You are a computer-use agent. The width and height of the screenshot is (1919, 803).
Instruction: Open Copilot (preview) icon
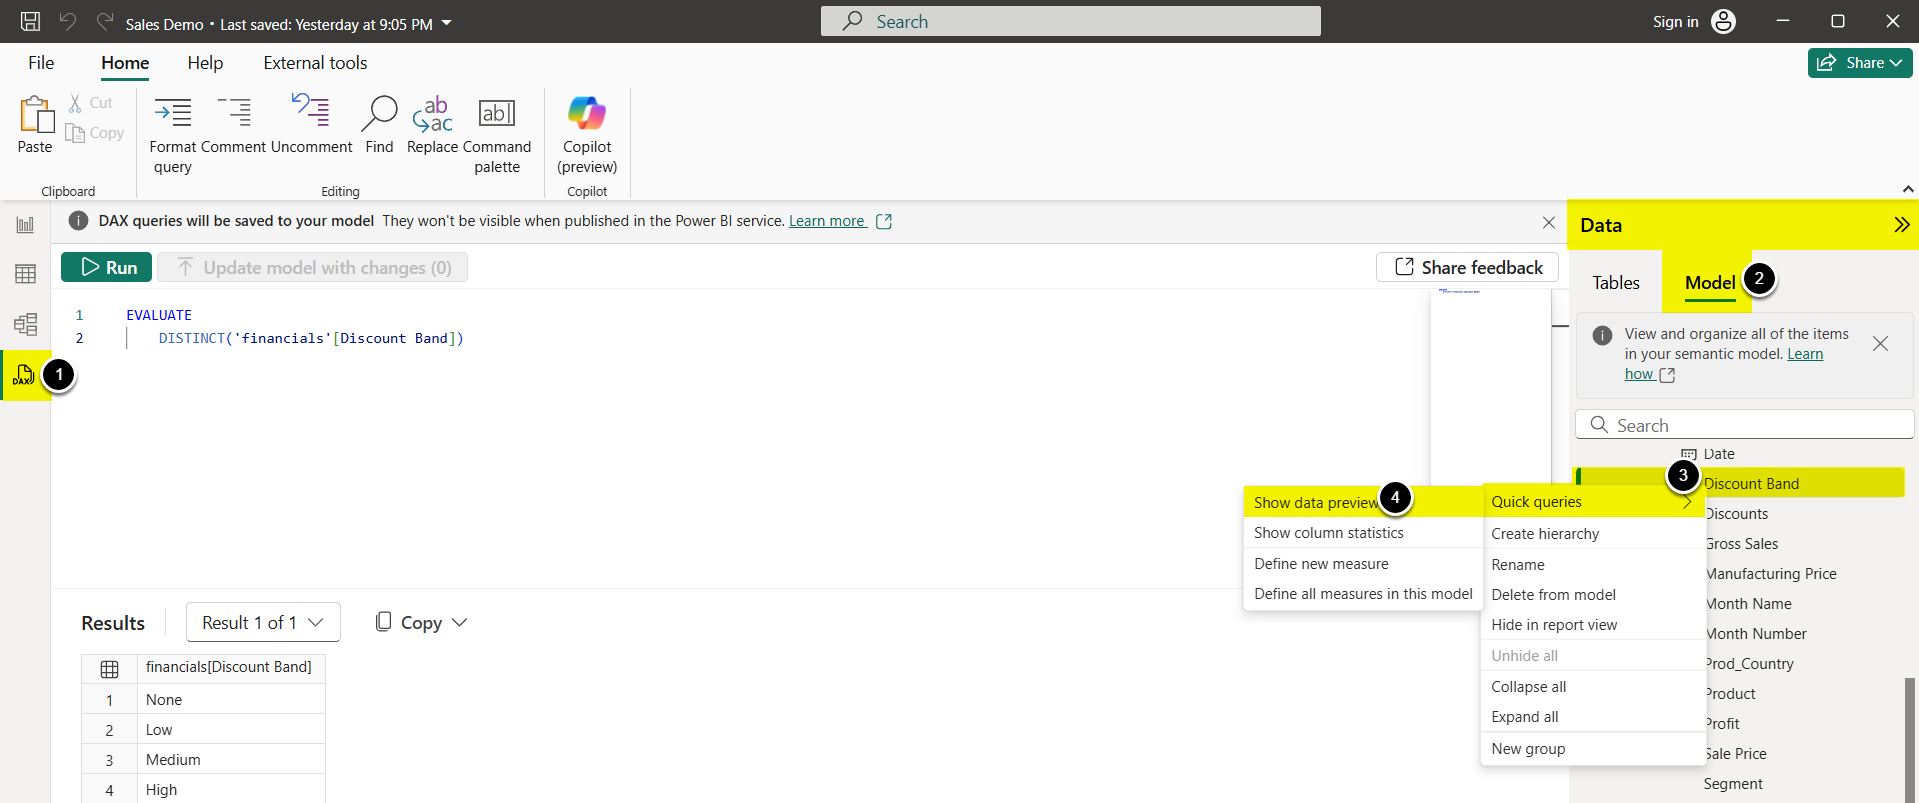pos(587,113)
